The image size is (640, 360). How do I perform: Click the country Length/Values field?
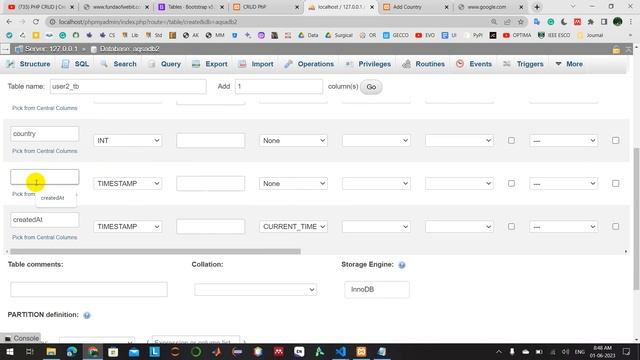coord(211,140)
